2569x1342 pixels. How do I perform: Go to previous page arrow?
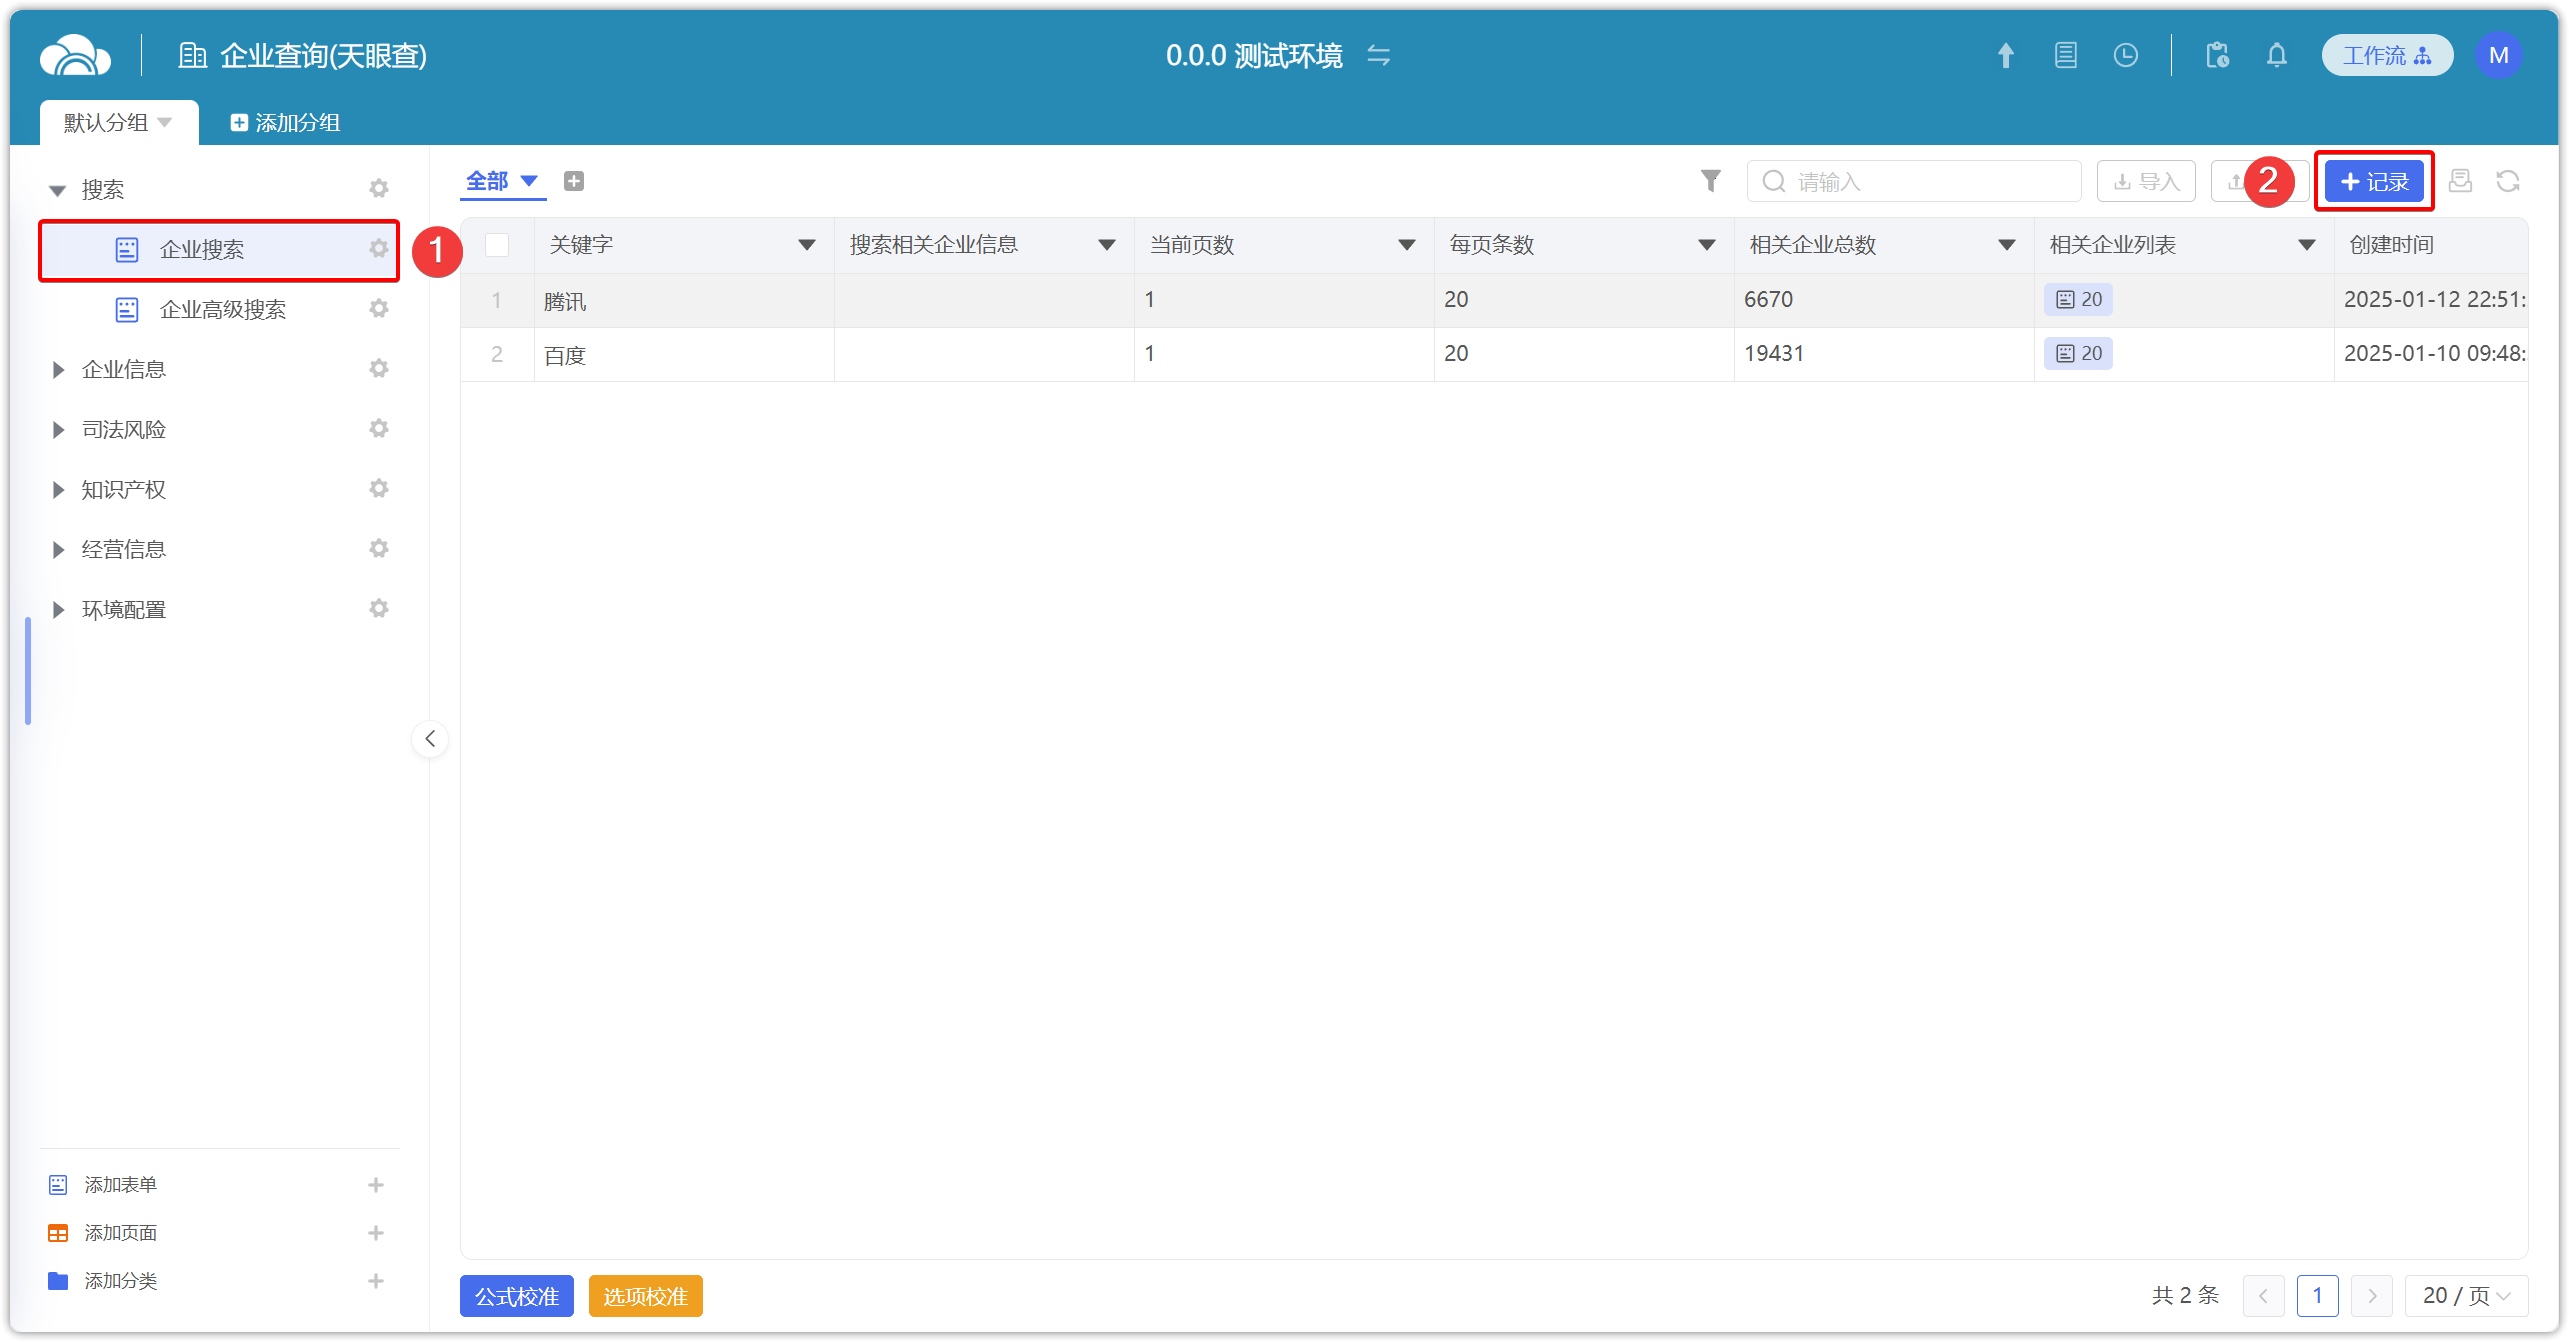(2263, 1296)
